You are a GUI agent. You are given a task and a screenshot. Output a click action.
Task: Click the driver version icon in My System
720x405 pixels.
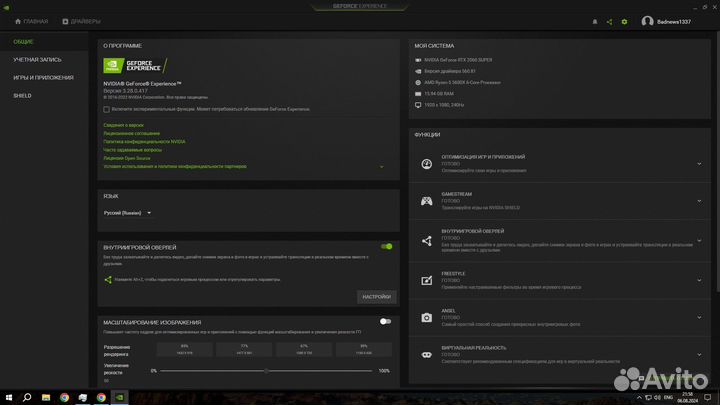pos(418,71)
